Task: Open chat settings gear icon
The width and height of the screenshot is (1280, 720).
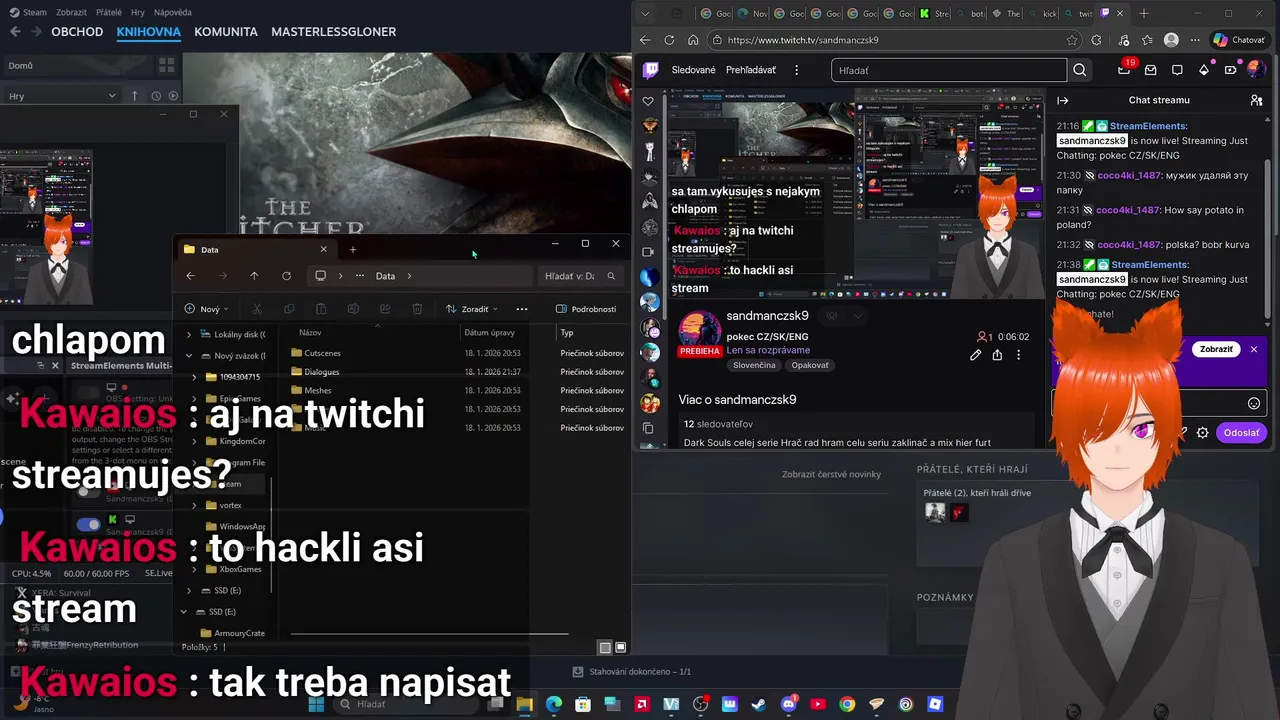Action: click(1203, 433)
